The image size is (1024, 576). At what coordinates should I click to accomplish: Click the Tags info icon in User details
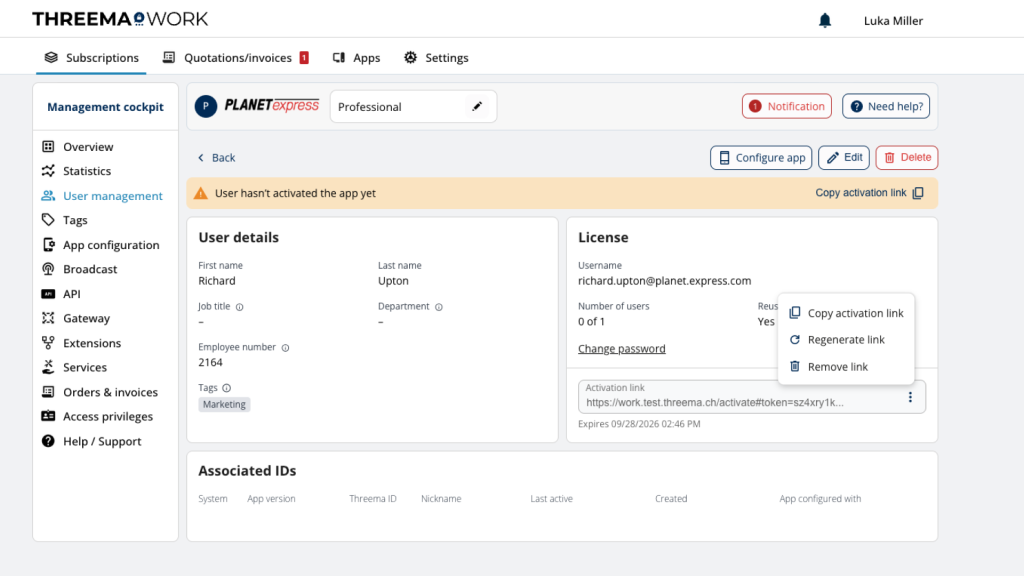coord(227,388)
